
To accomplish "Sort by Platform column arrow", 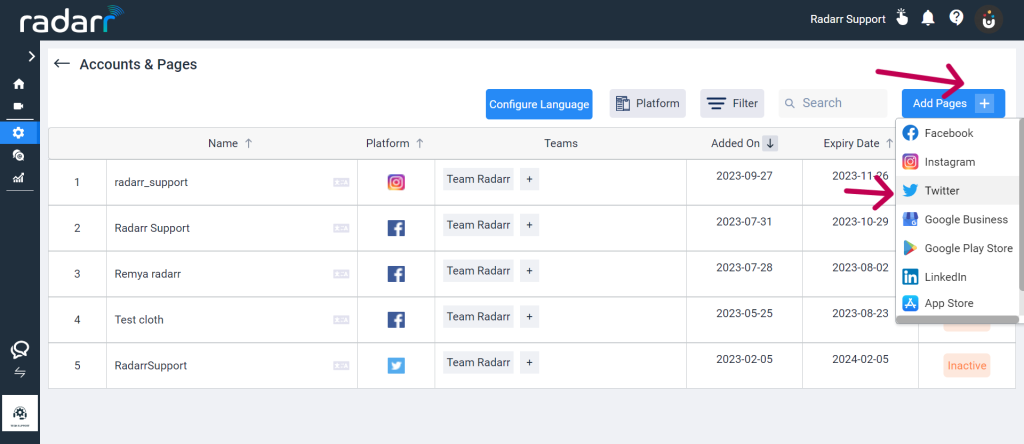I will click(420, 144).
